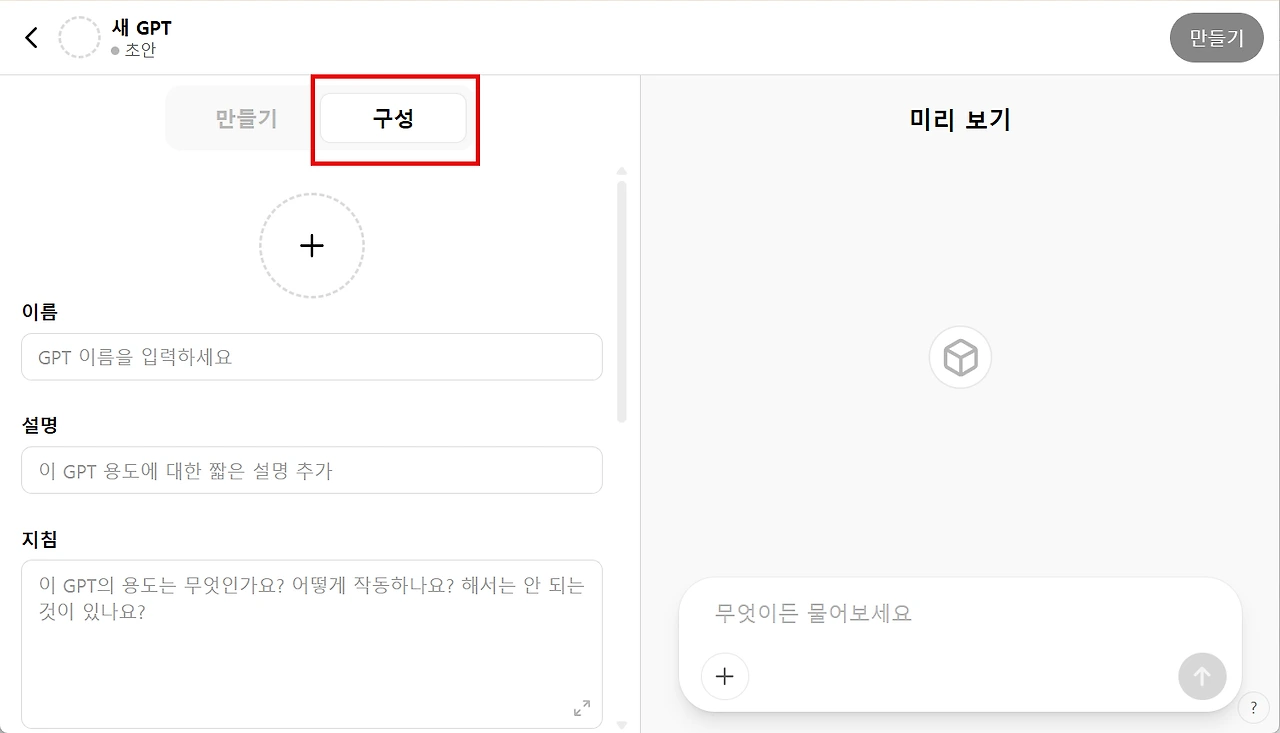The image size is (1280, 733).
Task: Upload profile image via plus circle
Action: click(x=312, y=246)
